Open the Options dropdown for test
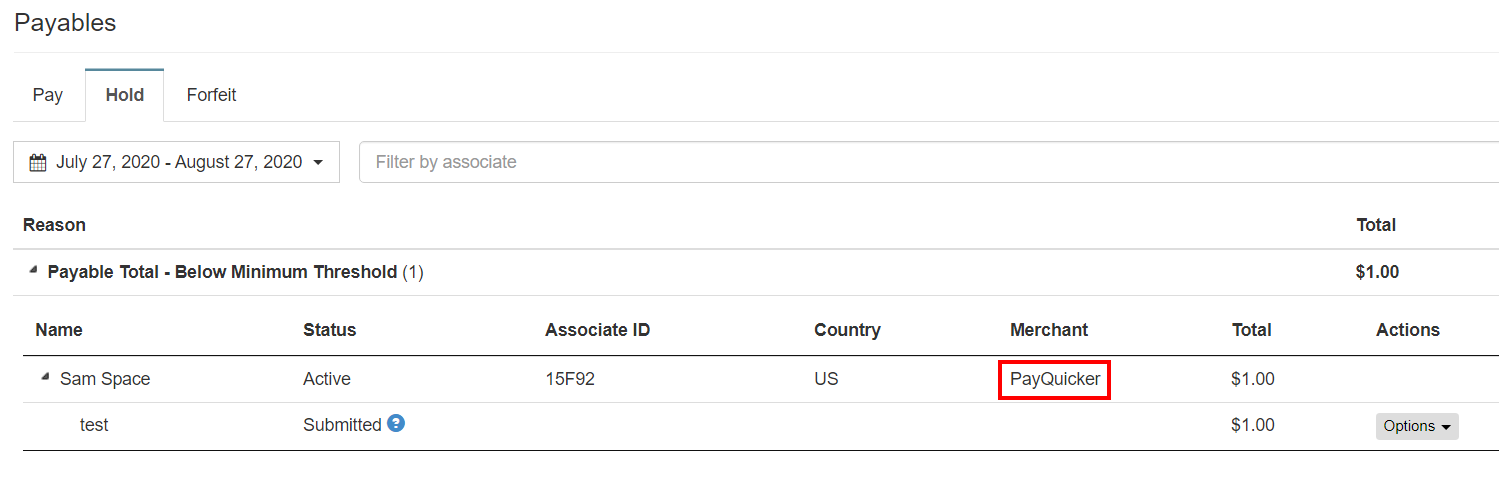 [1416, 426]
